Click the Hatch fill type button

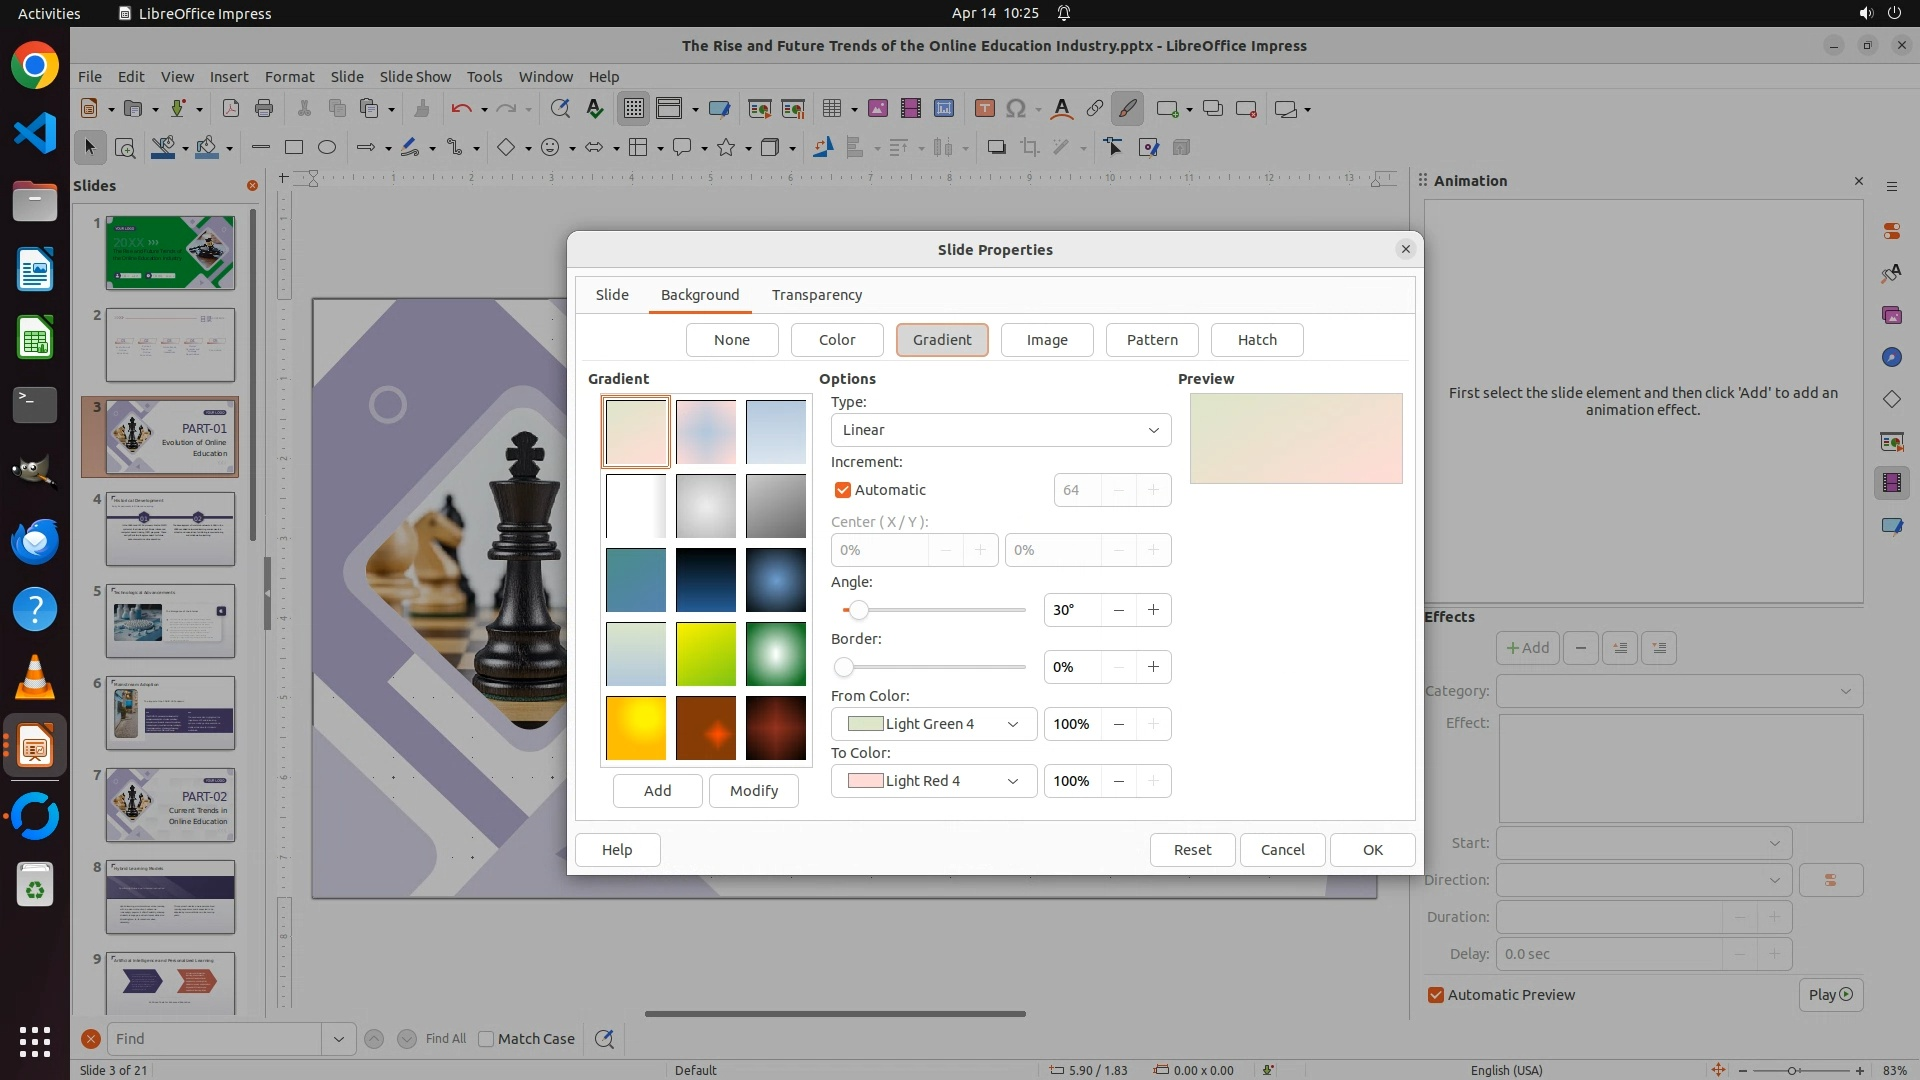1256,340
